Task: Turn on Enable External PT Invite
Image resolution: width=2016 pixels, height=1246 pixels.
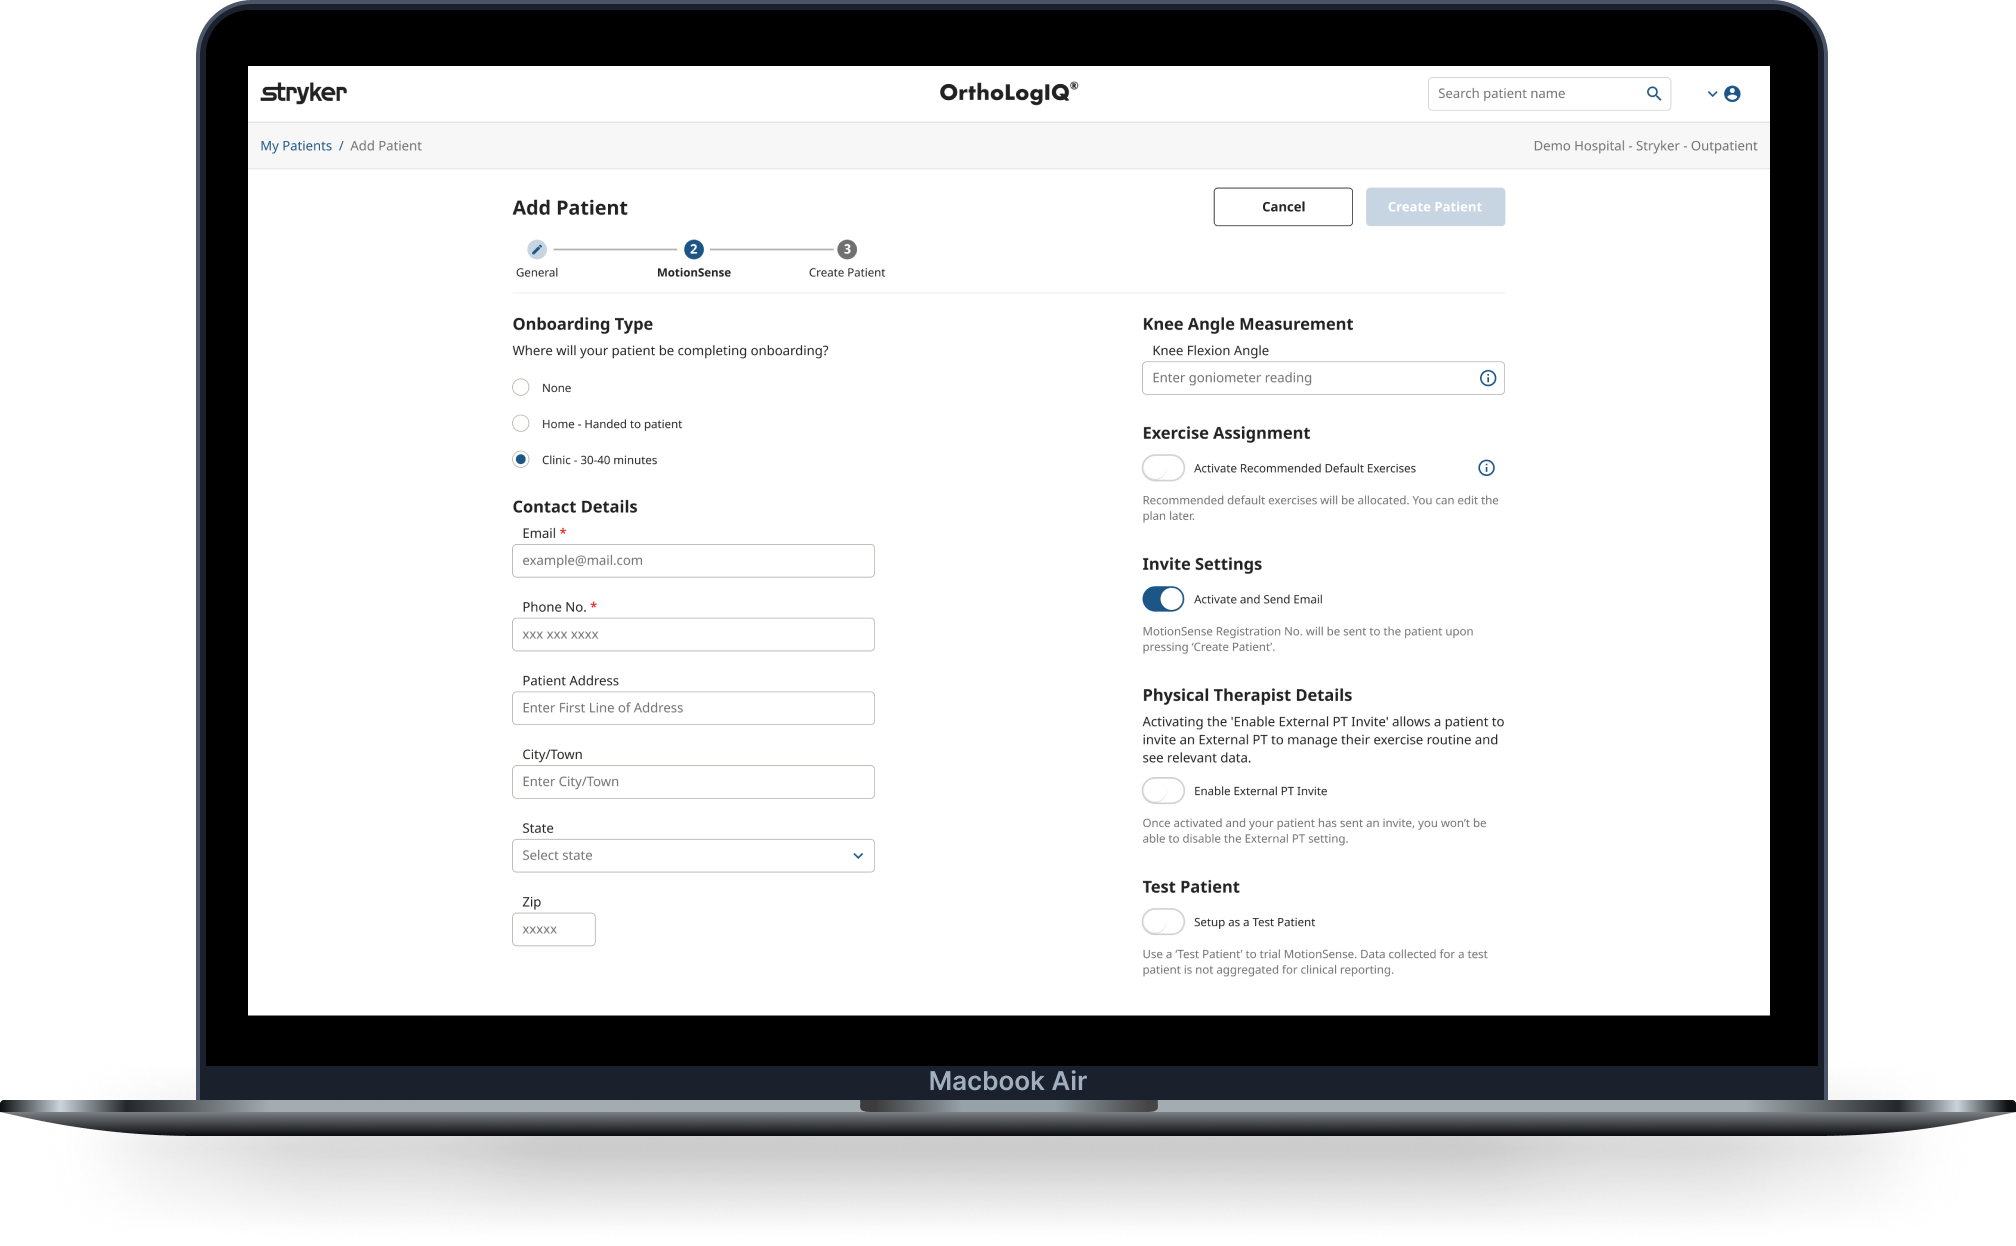Action: tap(1163, 791)
